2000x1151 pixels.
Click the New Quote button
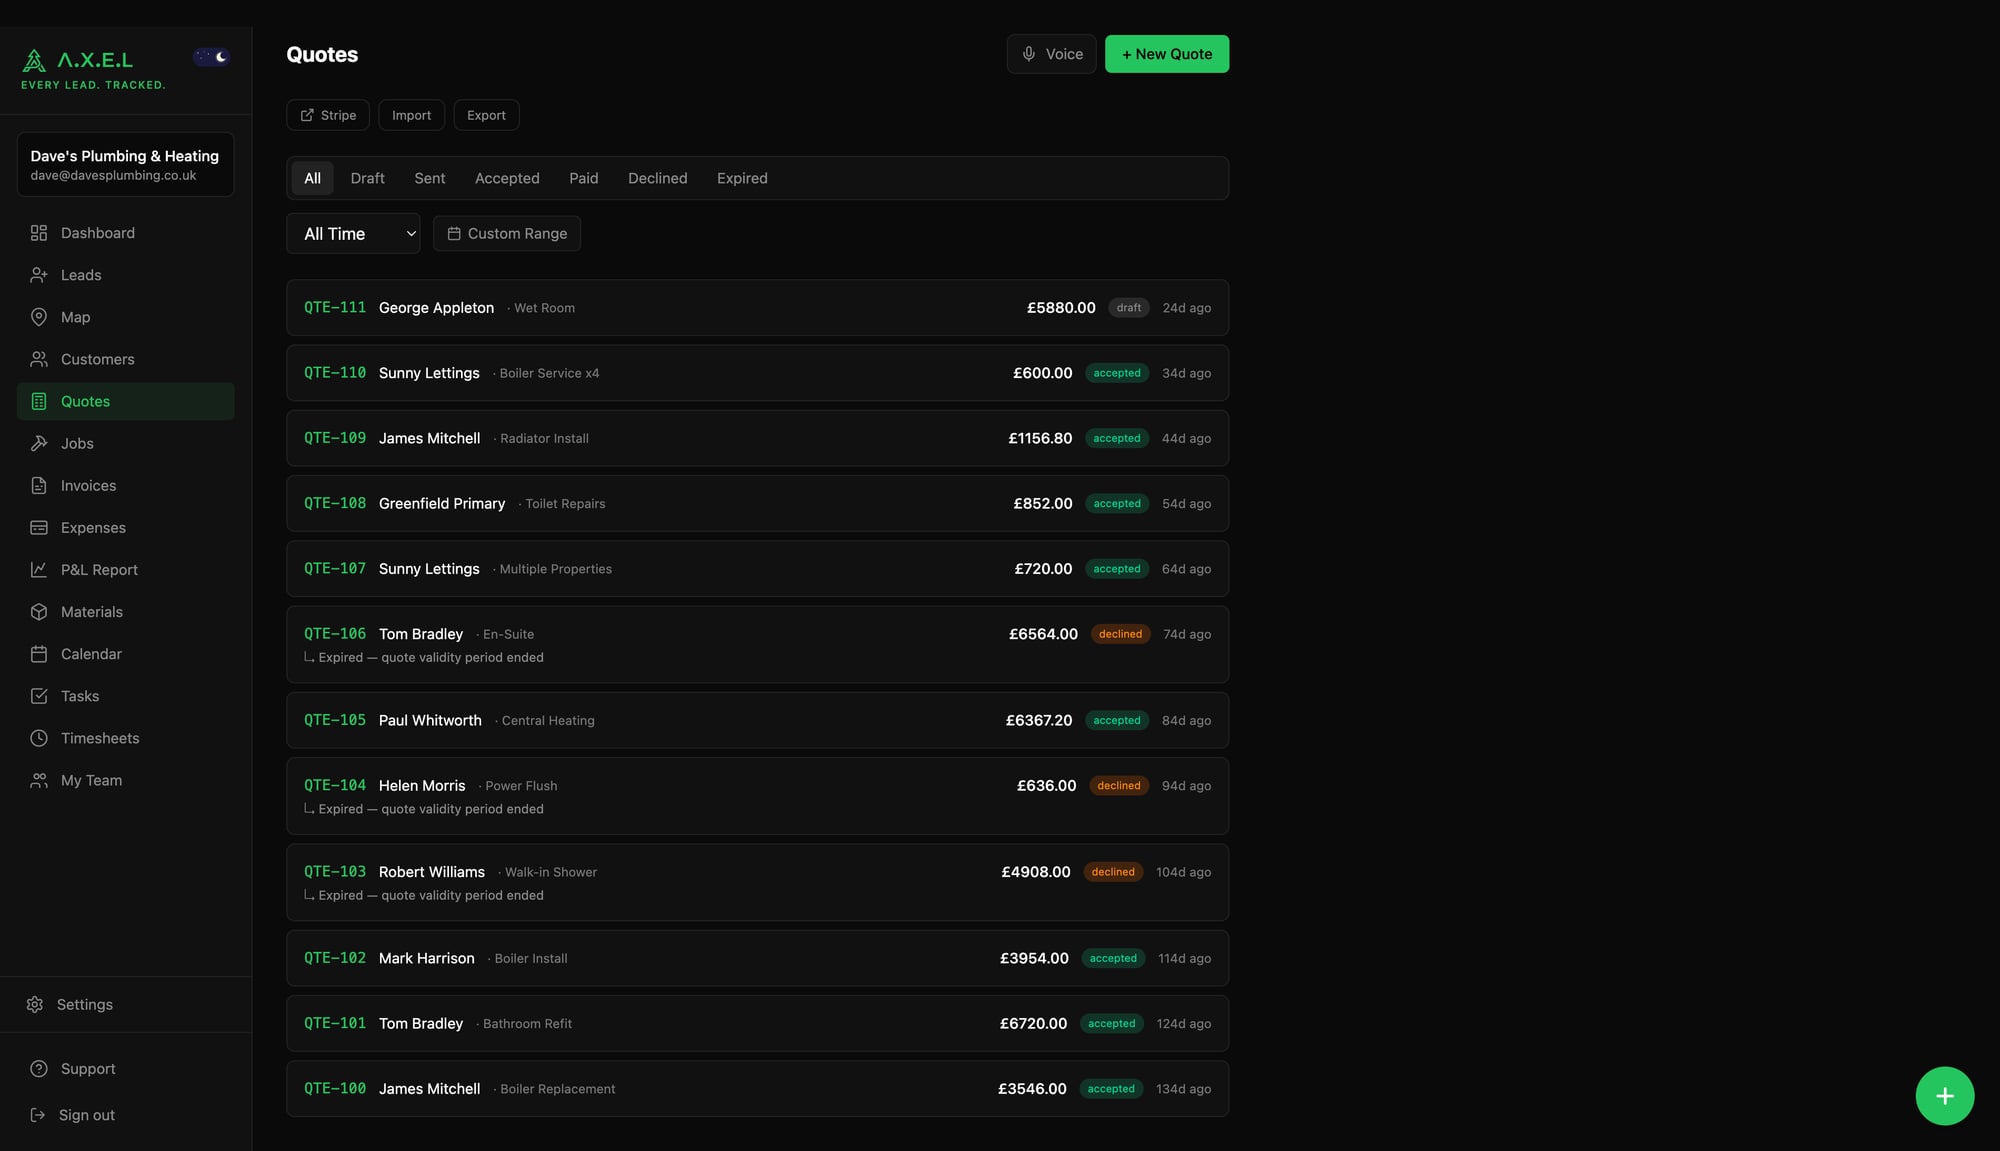[1166, 53]
